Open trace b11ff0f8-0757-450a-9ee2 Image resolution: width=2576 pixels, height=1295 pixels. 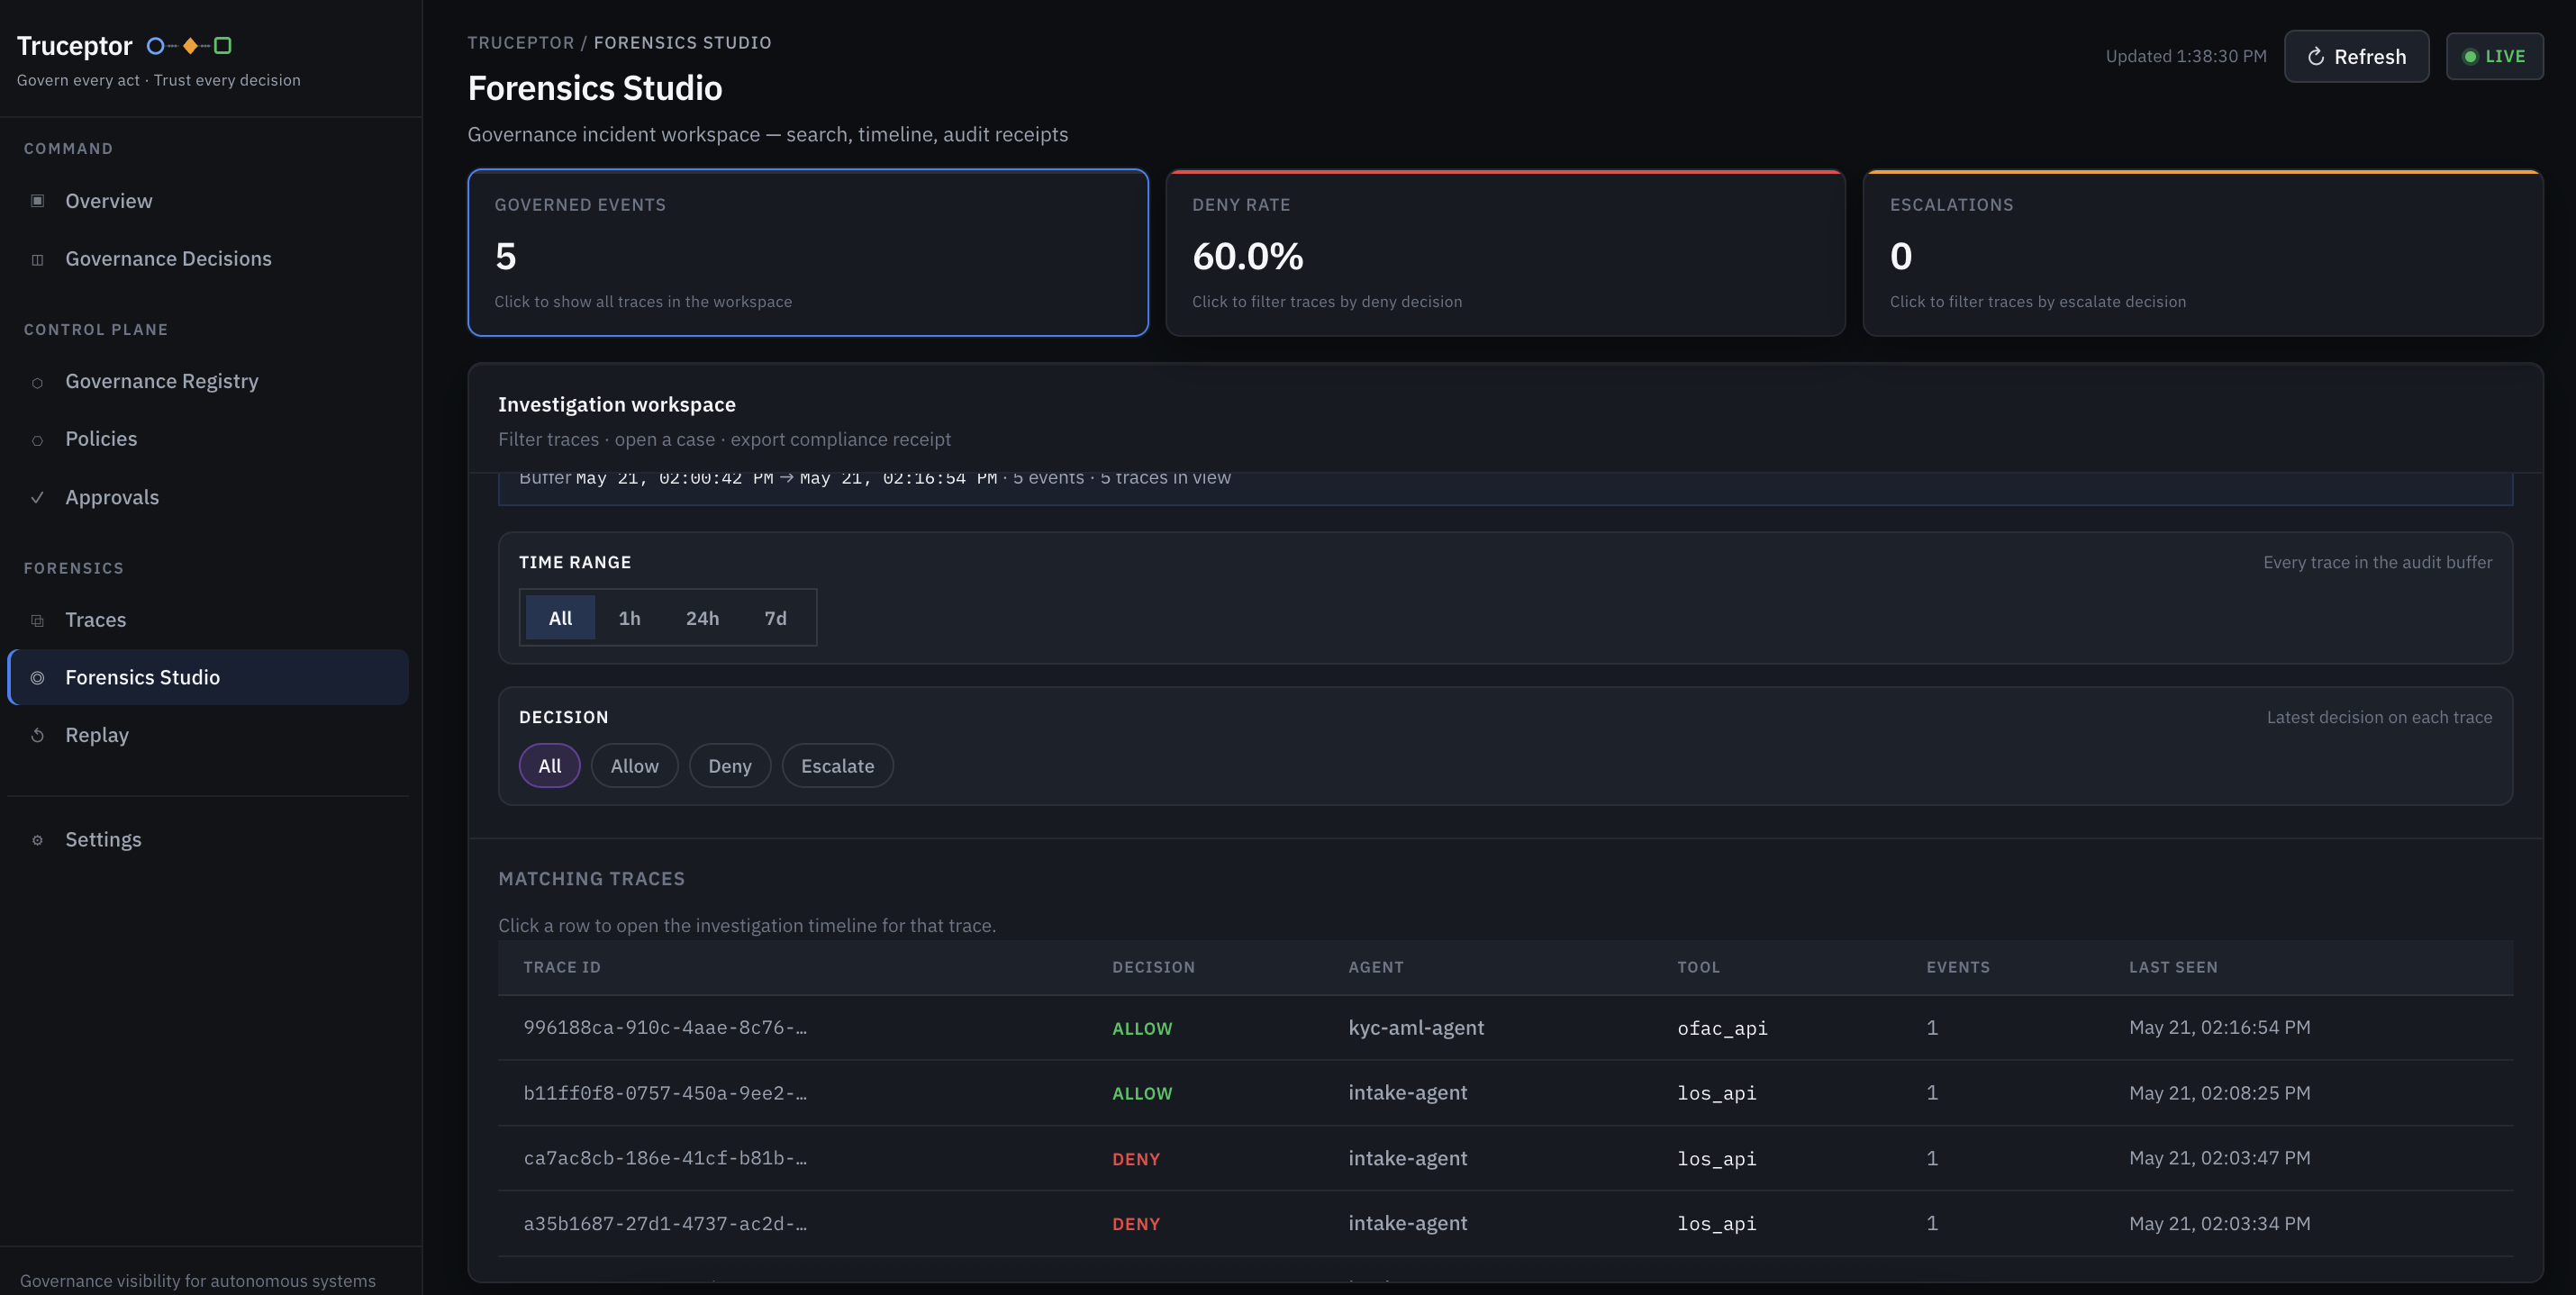tap(1505, 1093)
